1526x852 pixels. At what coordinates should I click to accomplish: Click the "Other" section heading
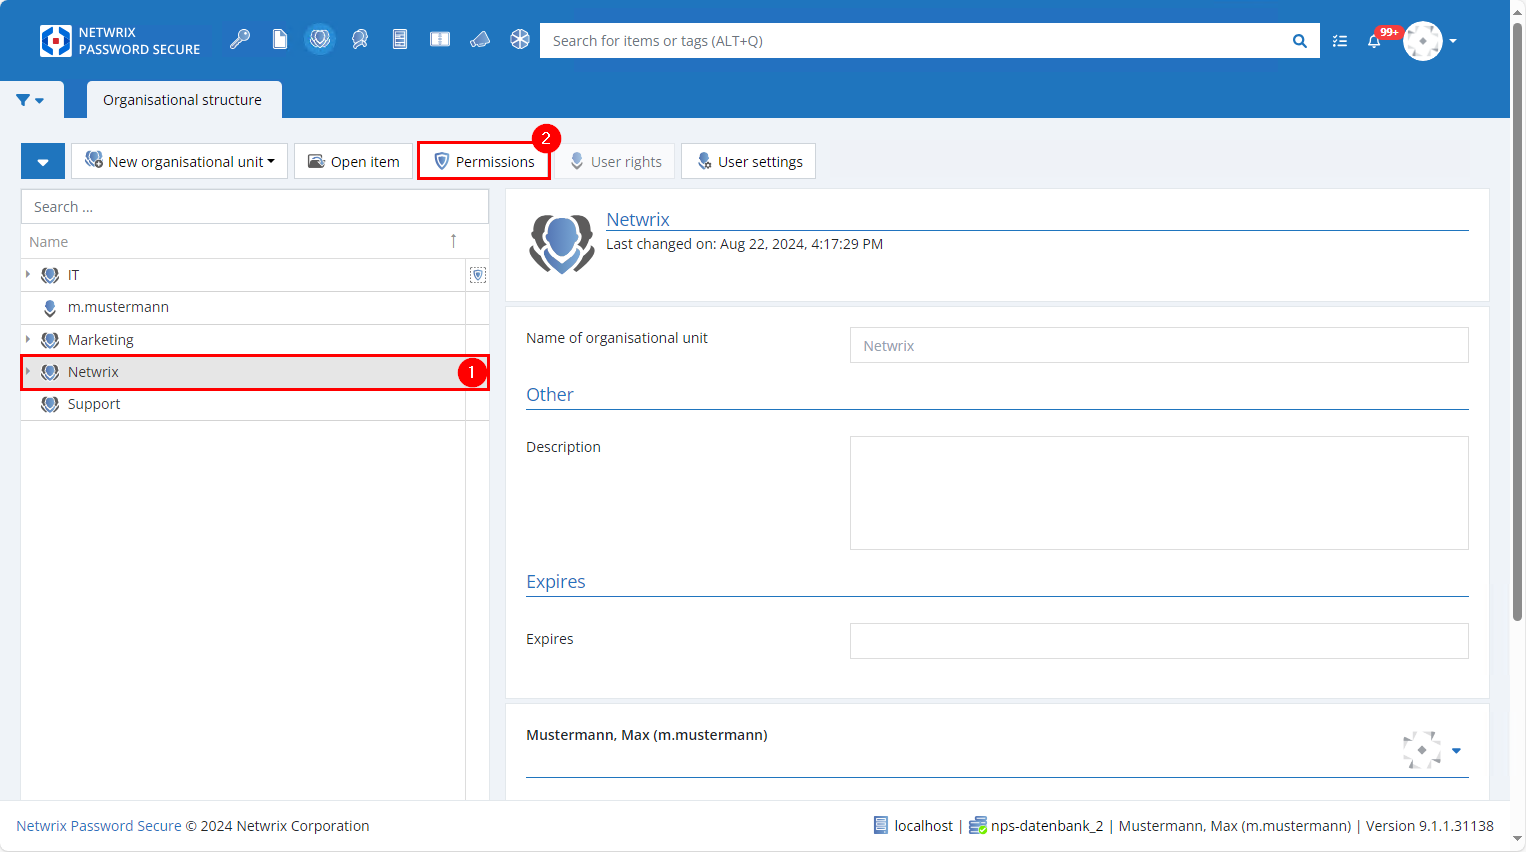tap(550, 394)
